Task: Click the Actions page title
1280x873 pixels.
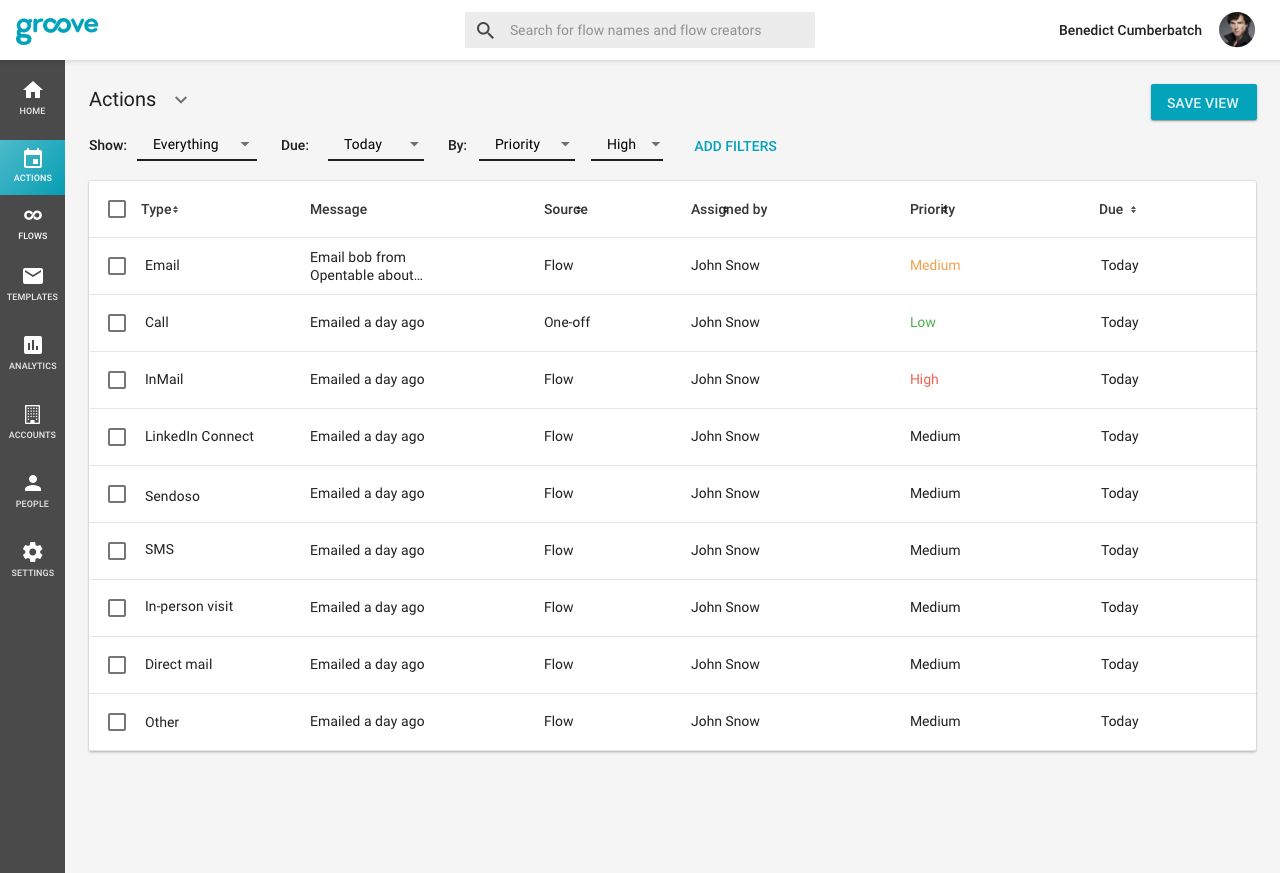Action: [122, 99]
